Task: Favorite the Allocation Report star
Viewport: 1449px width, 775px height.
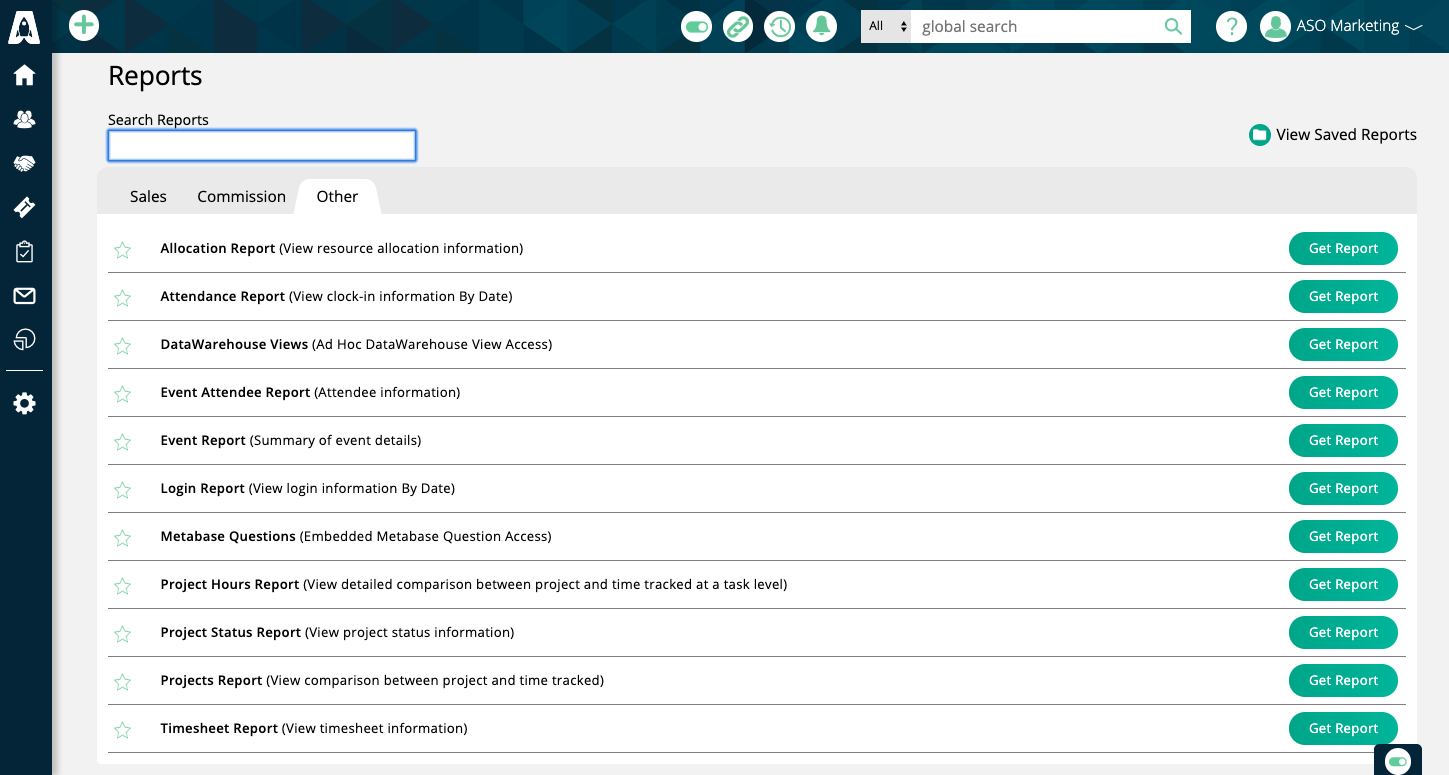Action: (122, 250)
